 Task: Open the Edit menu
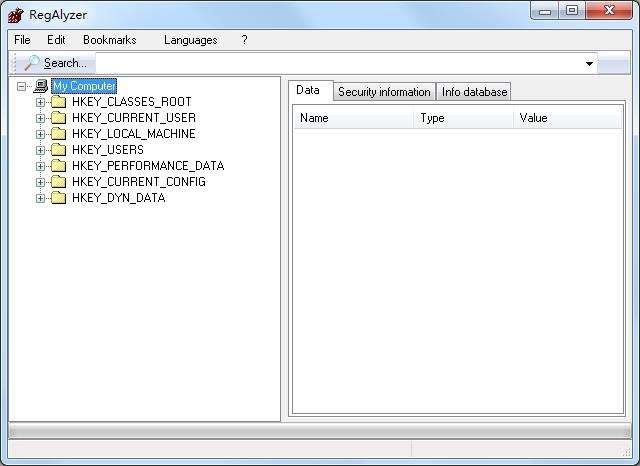tap(56, 40)
